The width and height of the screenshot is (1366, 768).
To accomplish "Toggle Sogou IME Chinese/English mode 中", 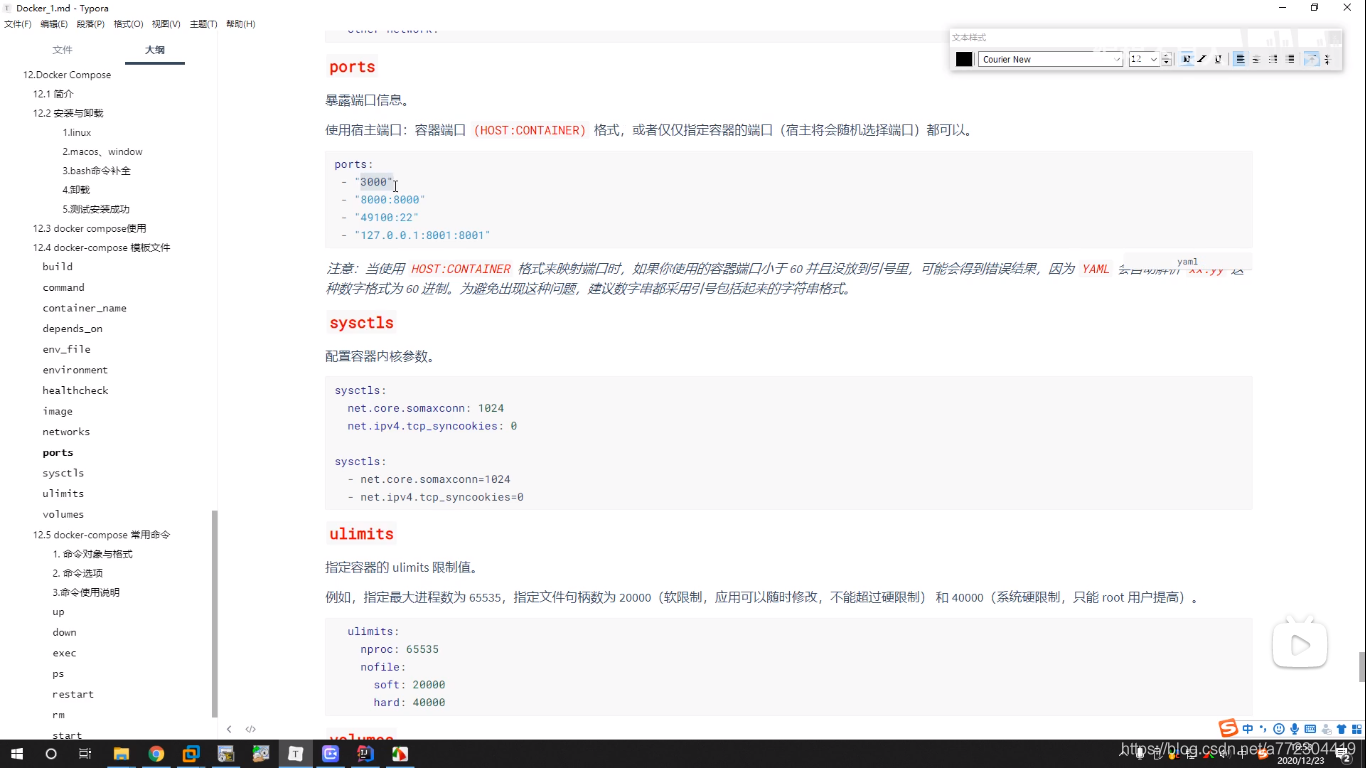I will [x=1247, y=729].
